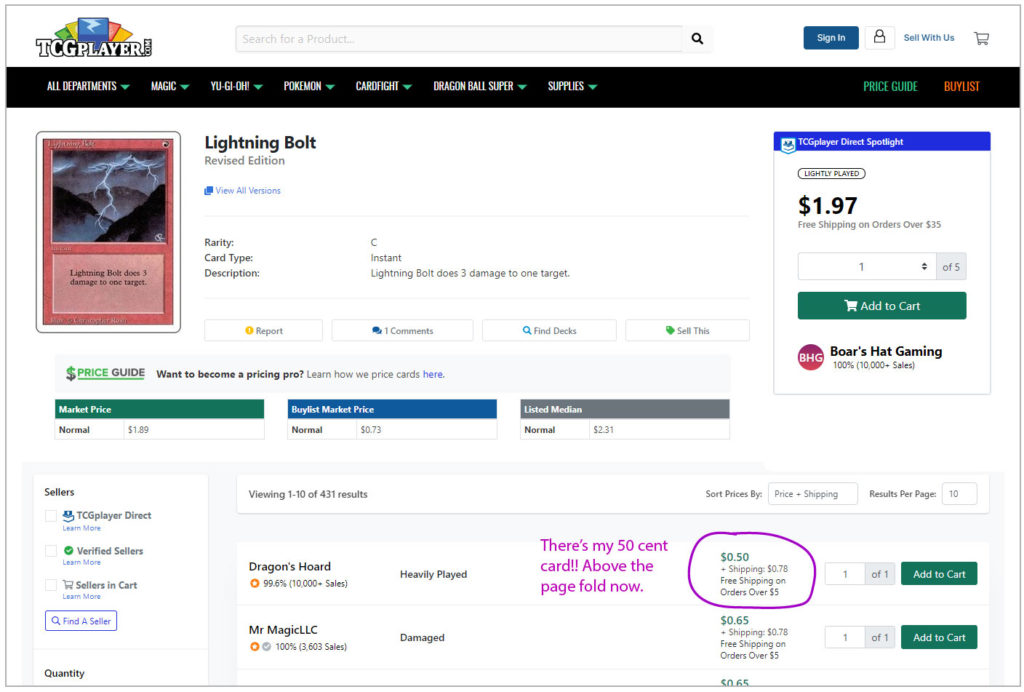Click the $1.89 Market Price value
This screenshot has width=1024, height=692.
pos(138,430)
